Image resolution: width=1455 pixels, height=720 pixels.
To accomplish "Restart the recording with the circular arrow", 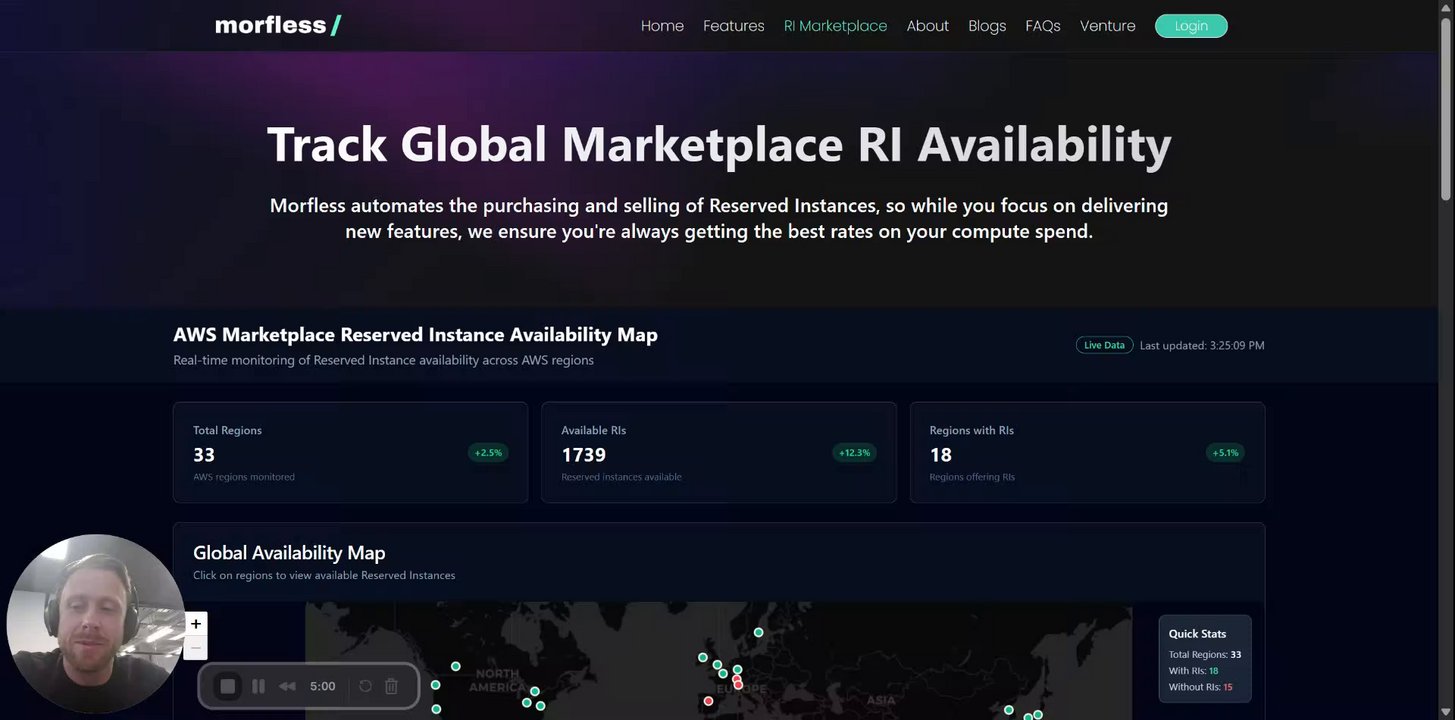I will (x=365, y=686).
